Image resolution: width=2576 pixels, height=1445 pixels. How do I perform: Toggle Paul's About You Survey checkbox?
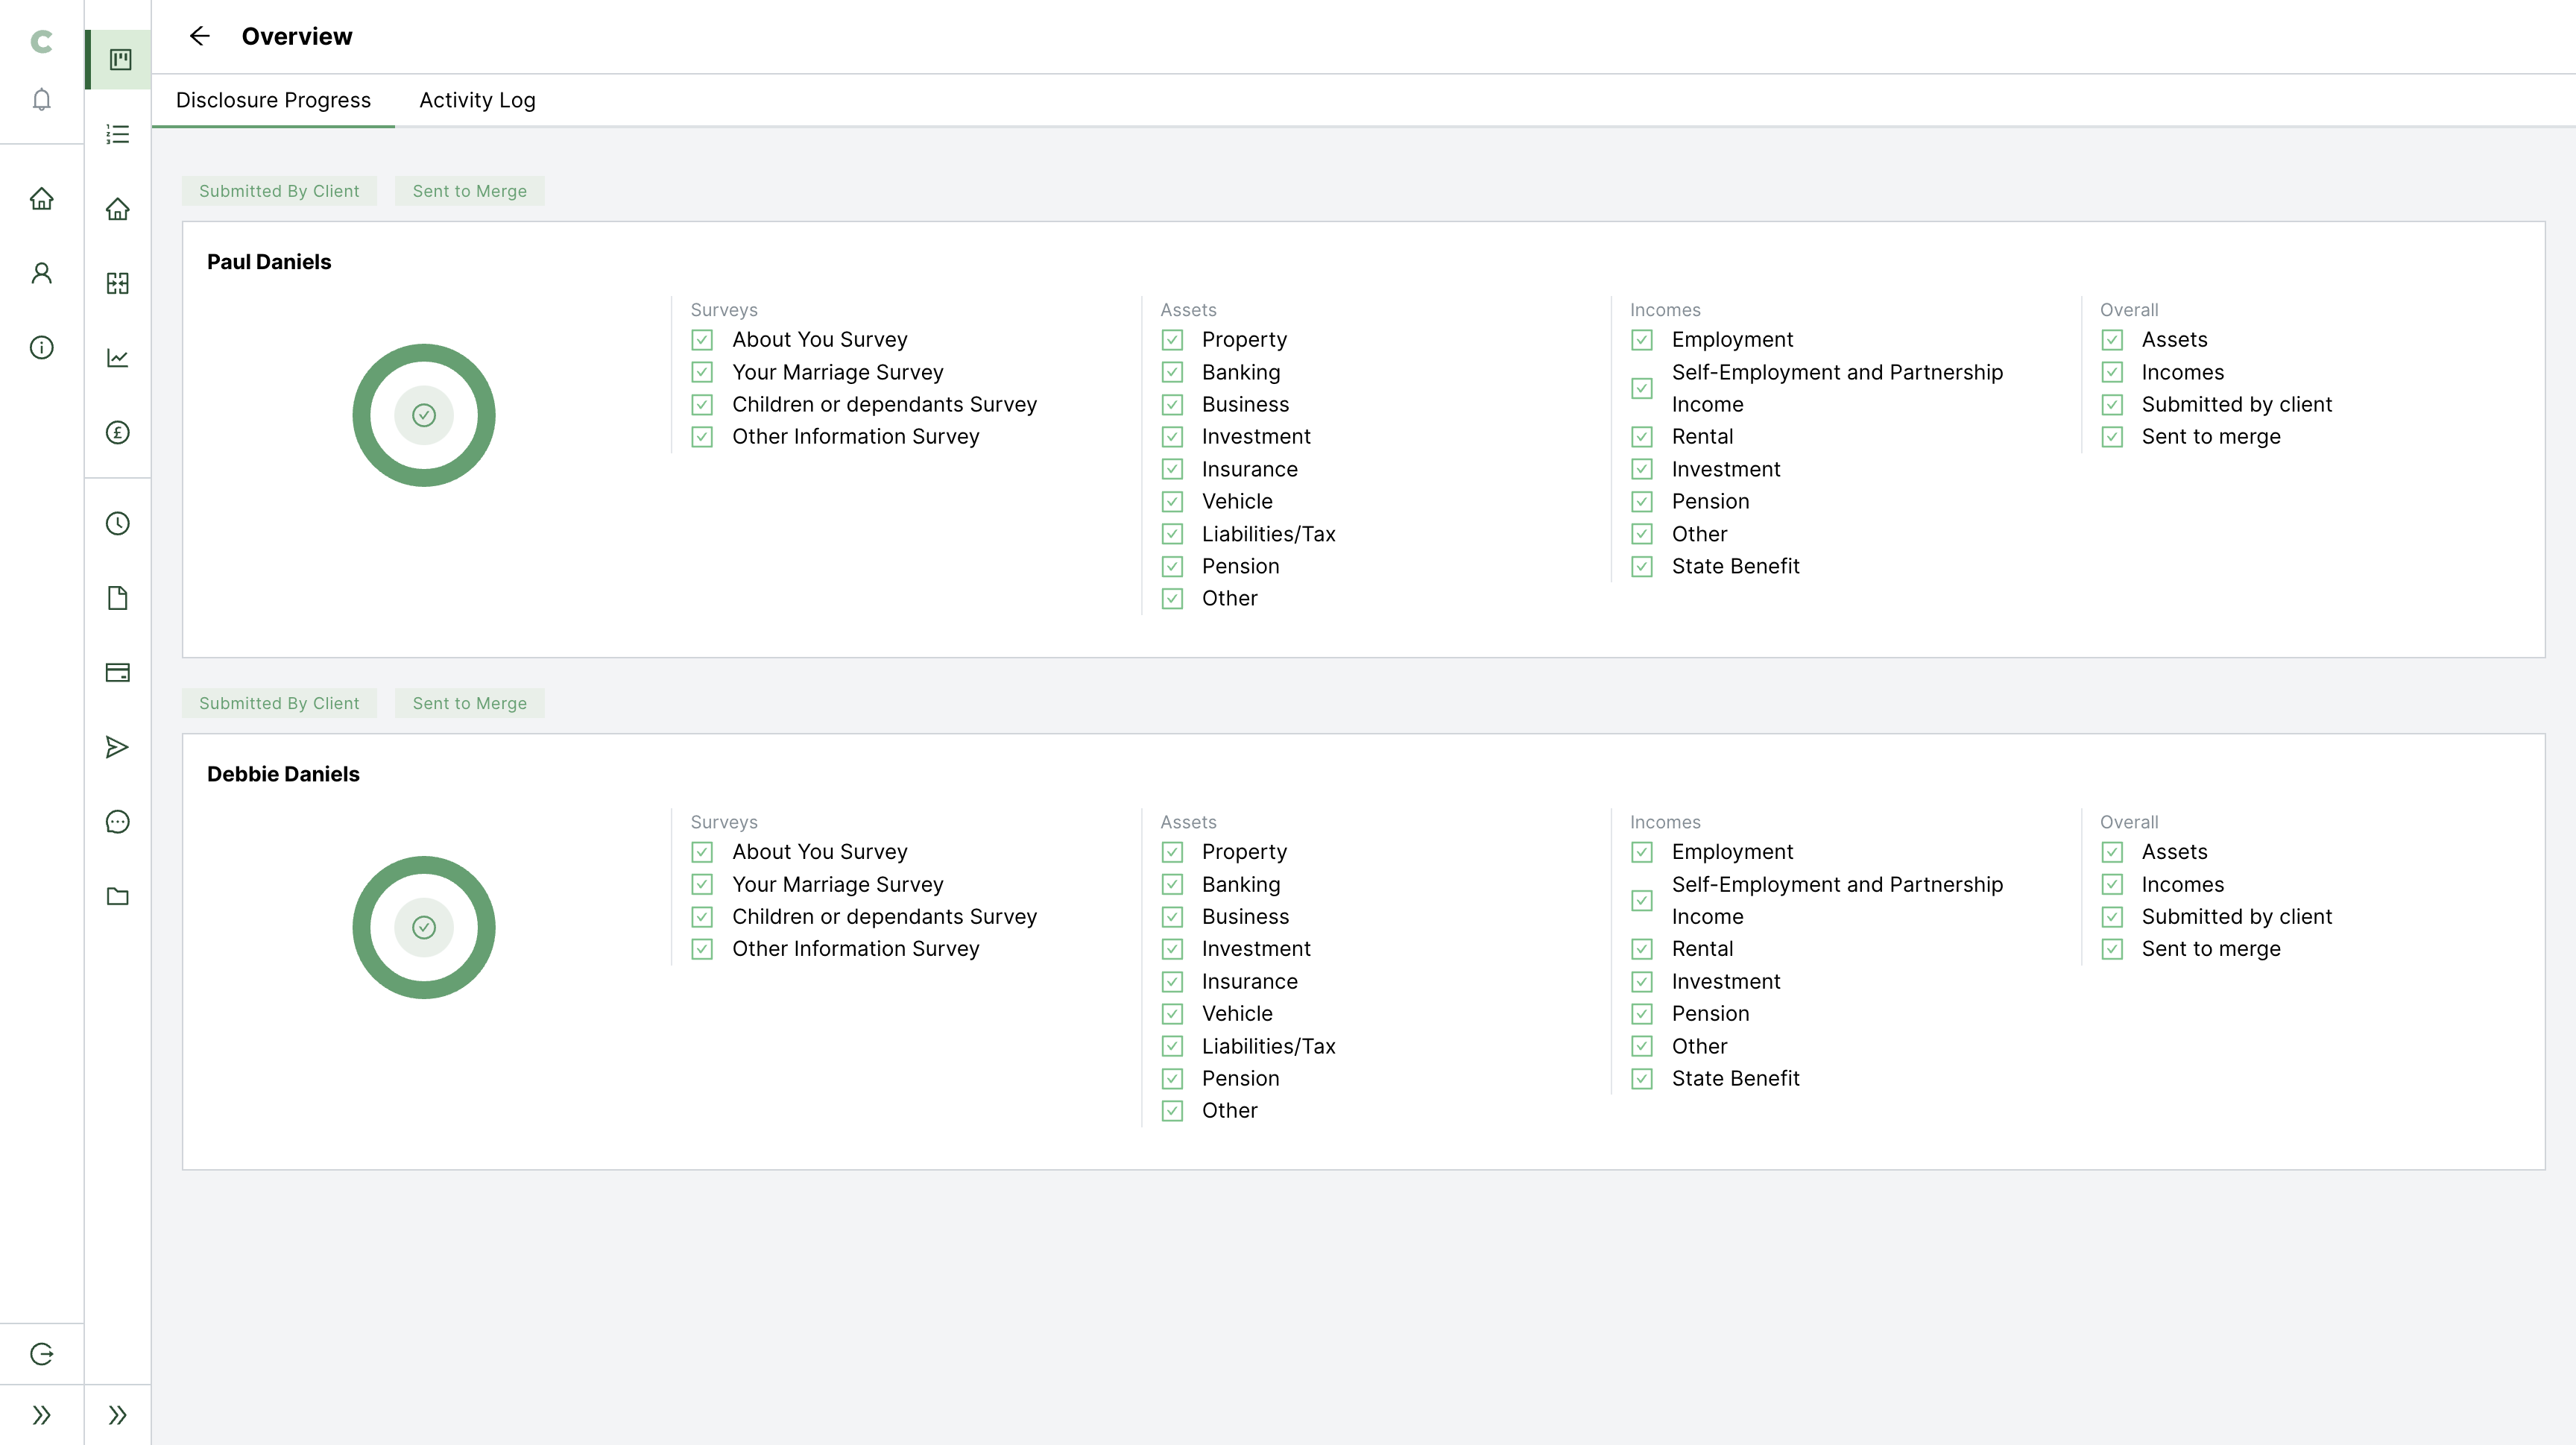(x=702, y=340)
